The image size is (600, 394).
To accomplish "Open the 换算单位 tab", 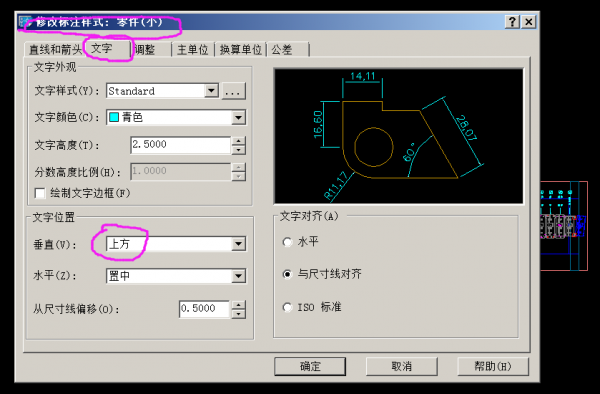I will (x=240, y=50).
